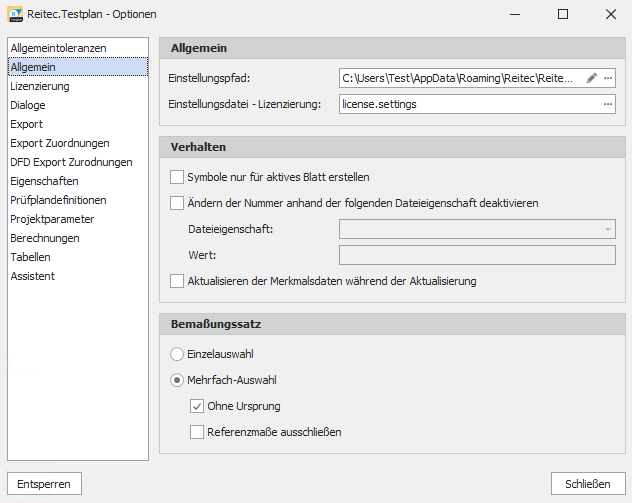Click the Einstellungspfad path text field
This screenshot has height=503, width=632.
click(x=460, y=78)
